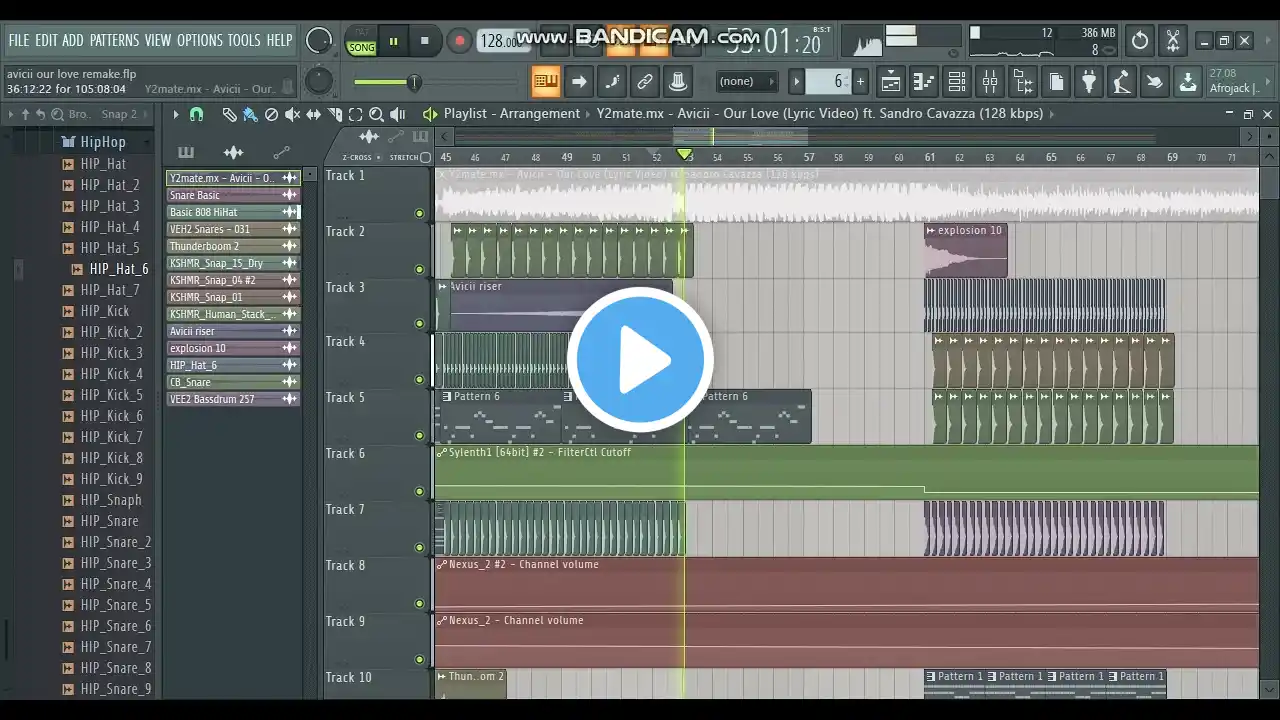
Task: Open the FILE menu
Action: point(18,41)
